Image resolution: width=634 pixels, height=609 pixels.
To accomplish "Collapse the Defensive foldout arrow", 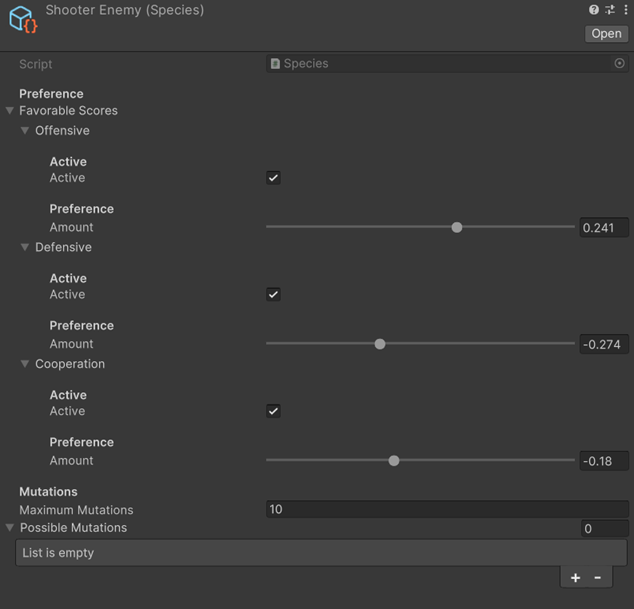I will click(x=25, y=247).
